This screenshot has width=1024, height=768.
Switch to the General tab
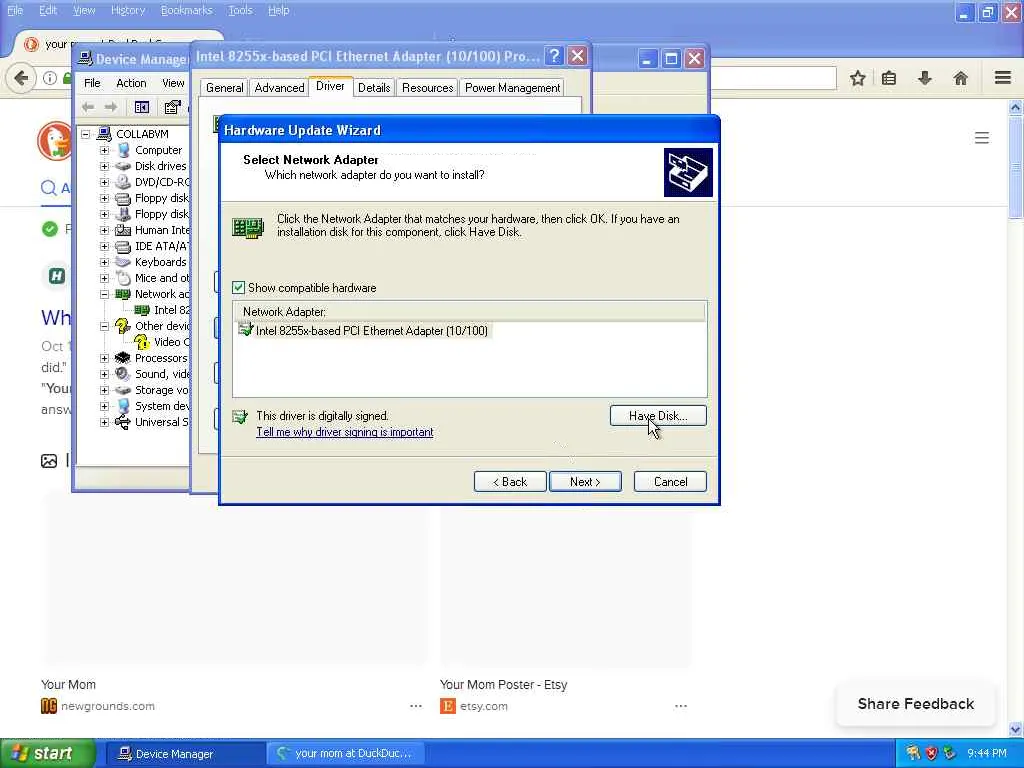click(224, 88)
